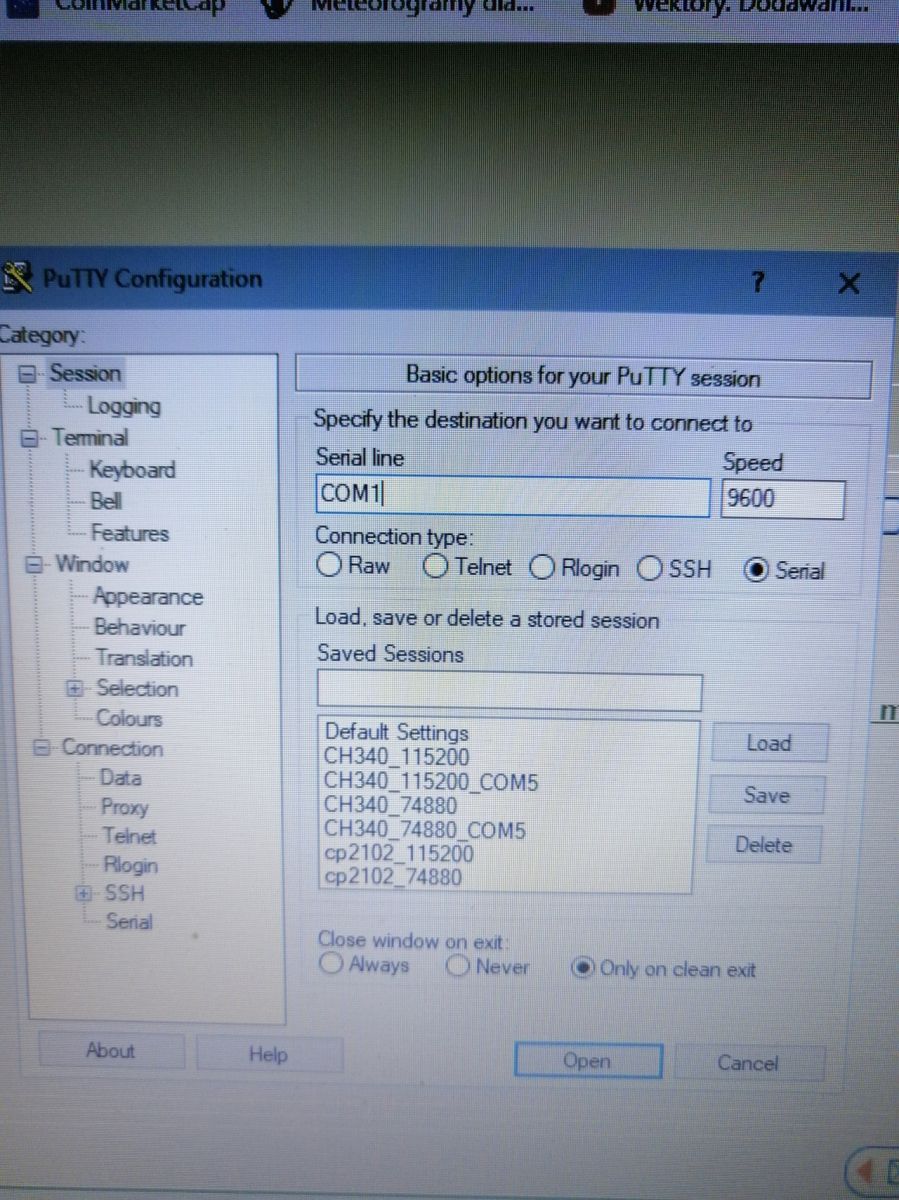
Task: Click the Help button
Action: pyautogui.click(x=267, y=1054)
